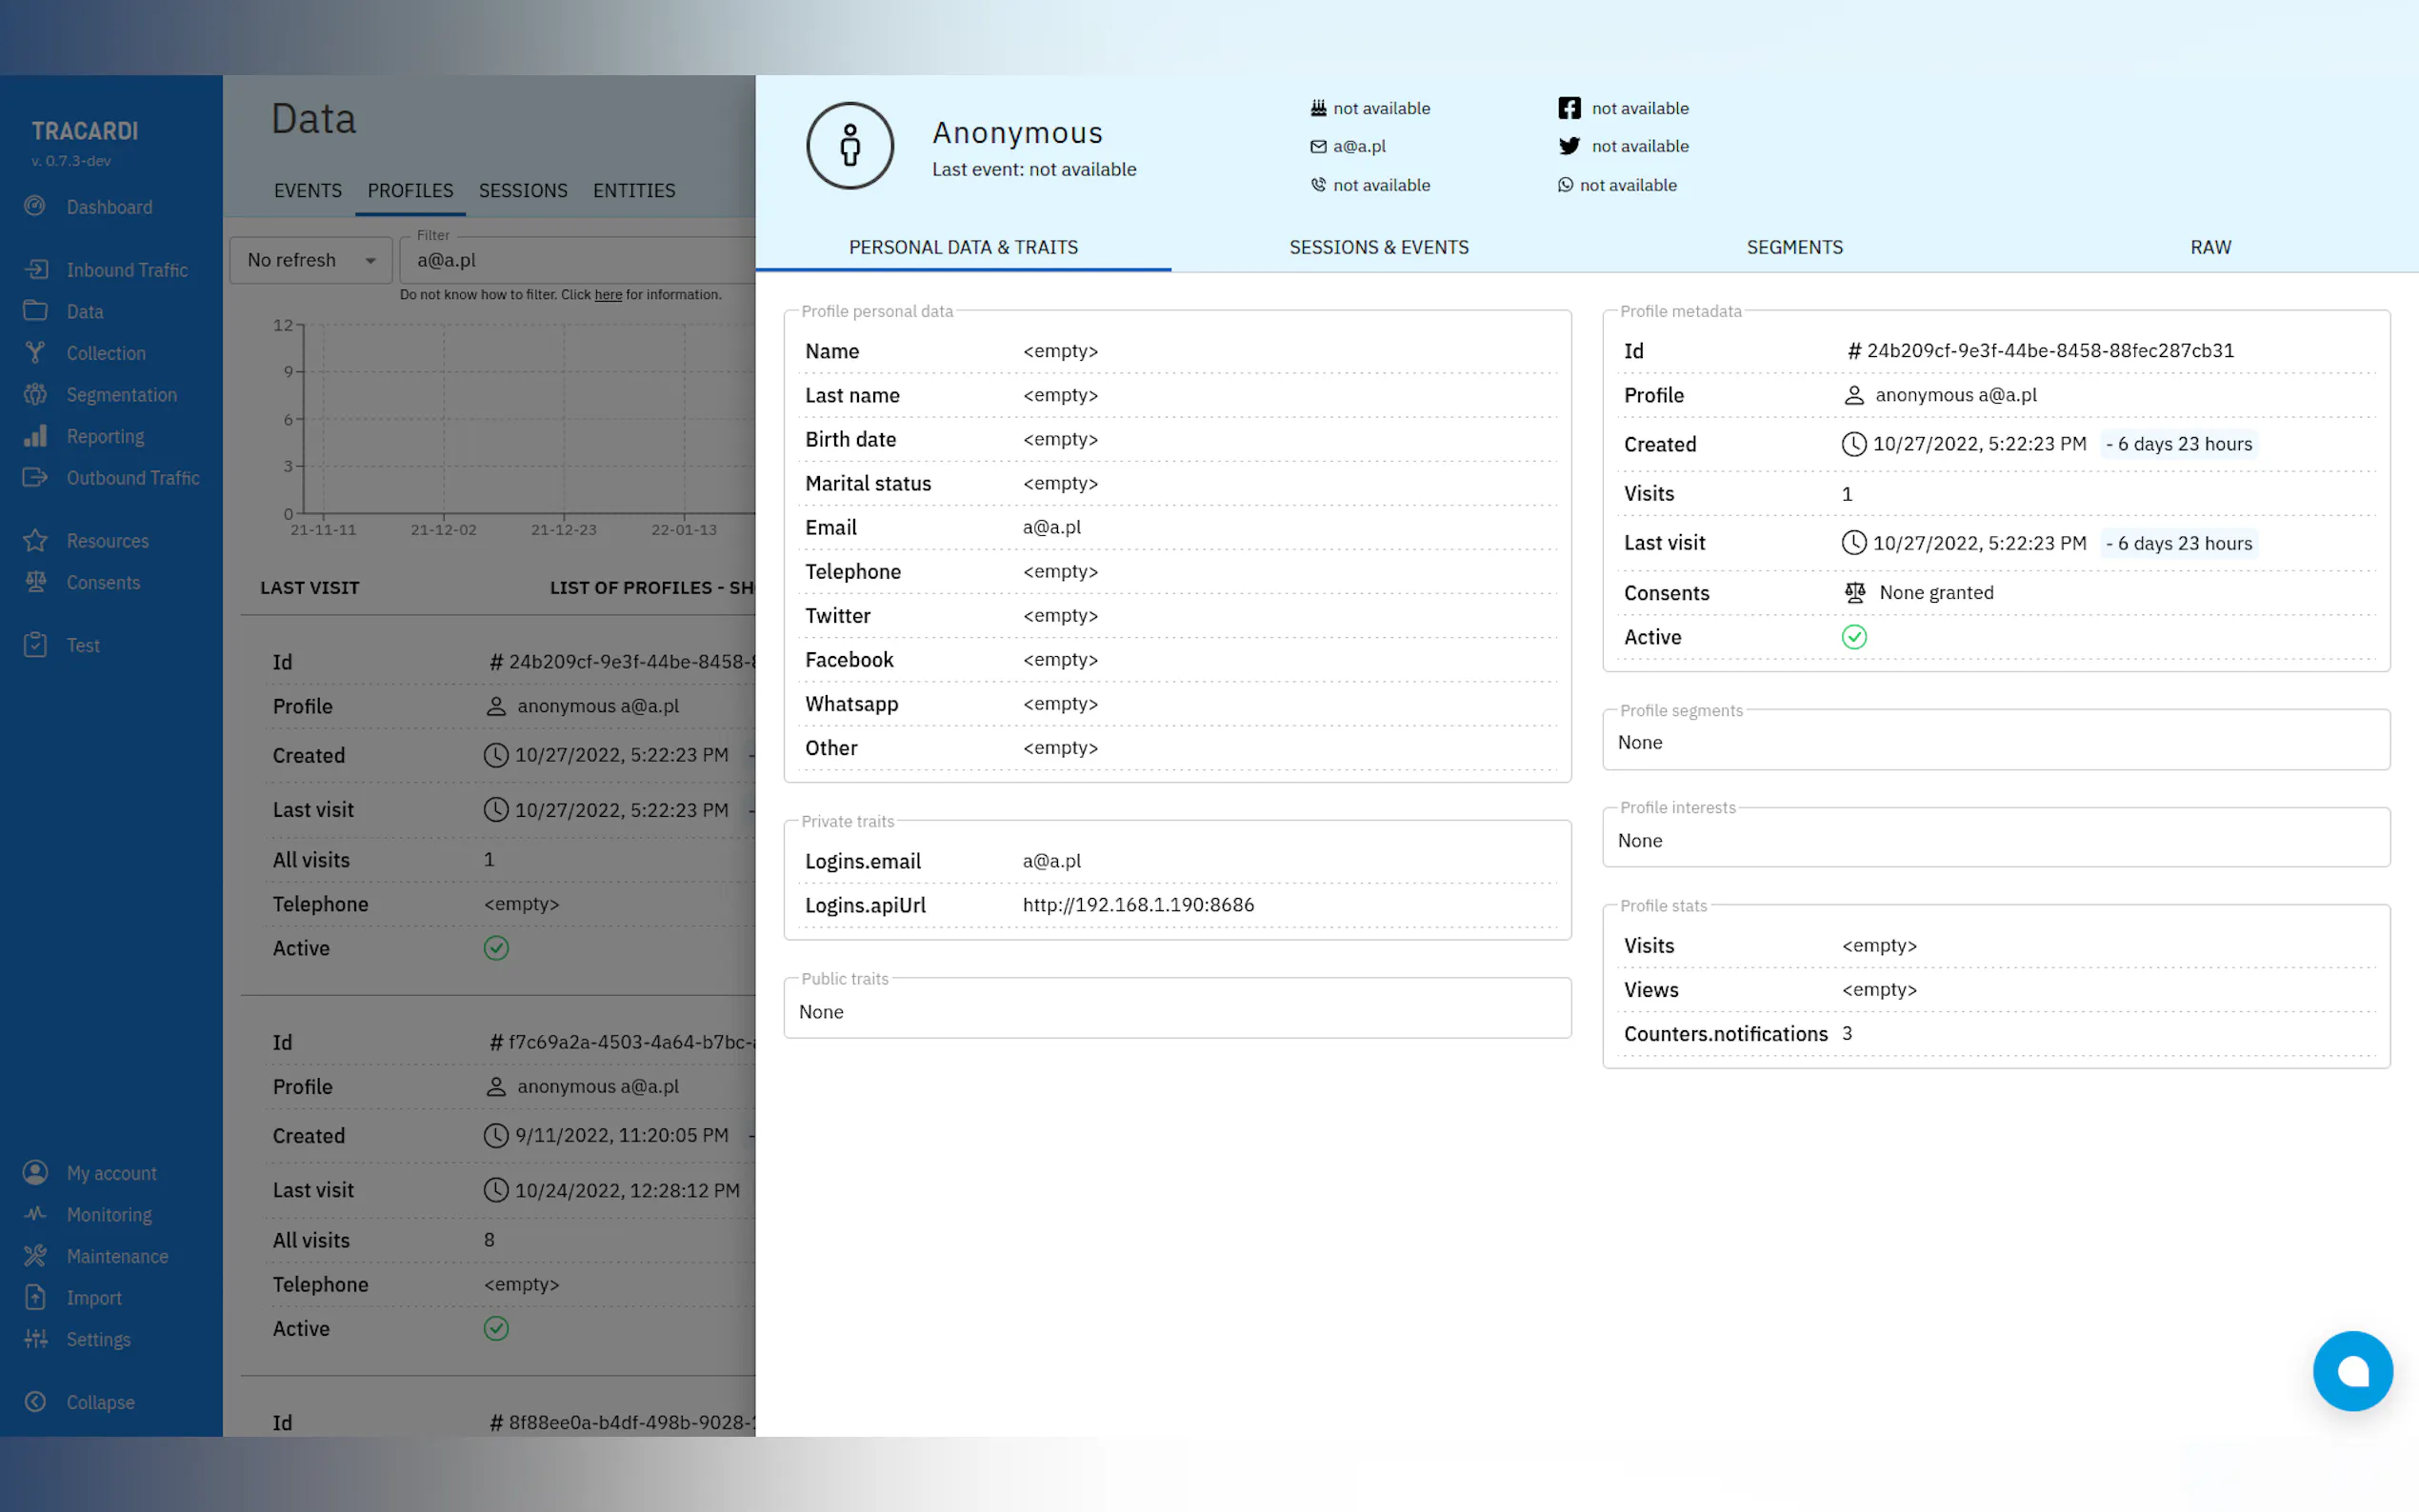
Task: Click the a@a.pl email in the profile header
Action: coord(1359,146)
